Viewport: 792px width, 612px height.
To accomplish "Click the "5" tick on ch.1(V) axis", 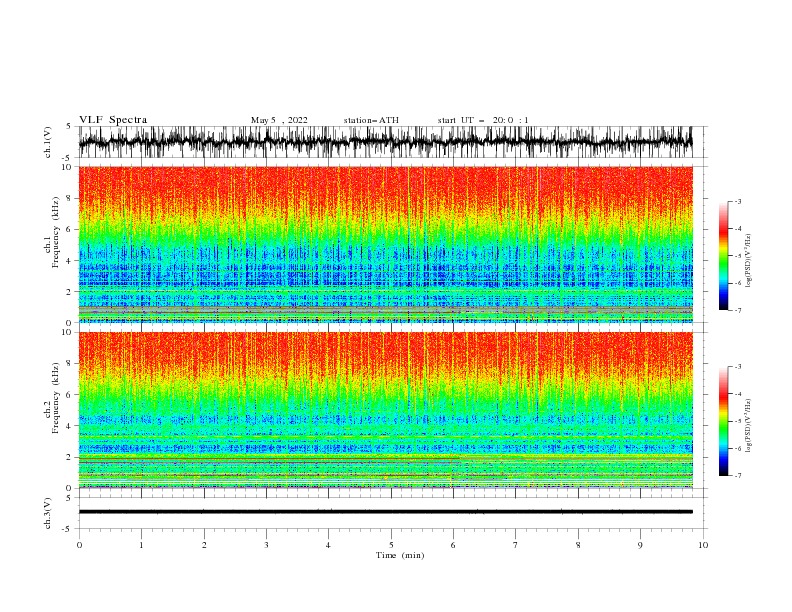I will pyautogui.click(x=69, y=127).
